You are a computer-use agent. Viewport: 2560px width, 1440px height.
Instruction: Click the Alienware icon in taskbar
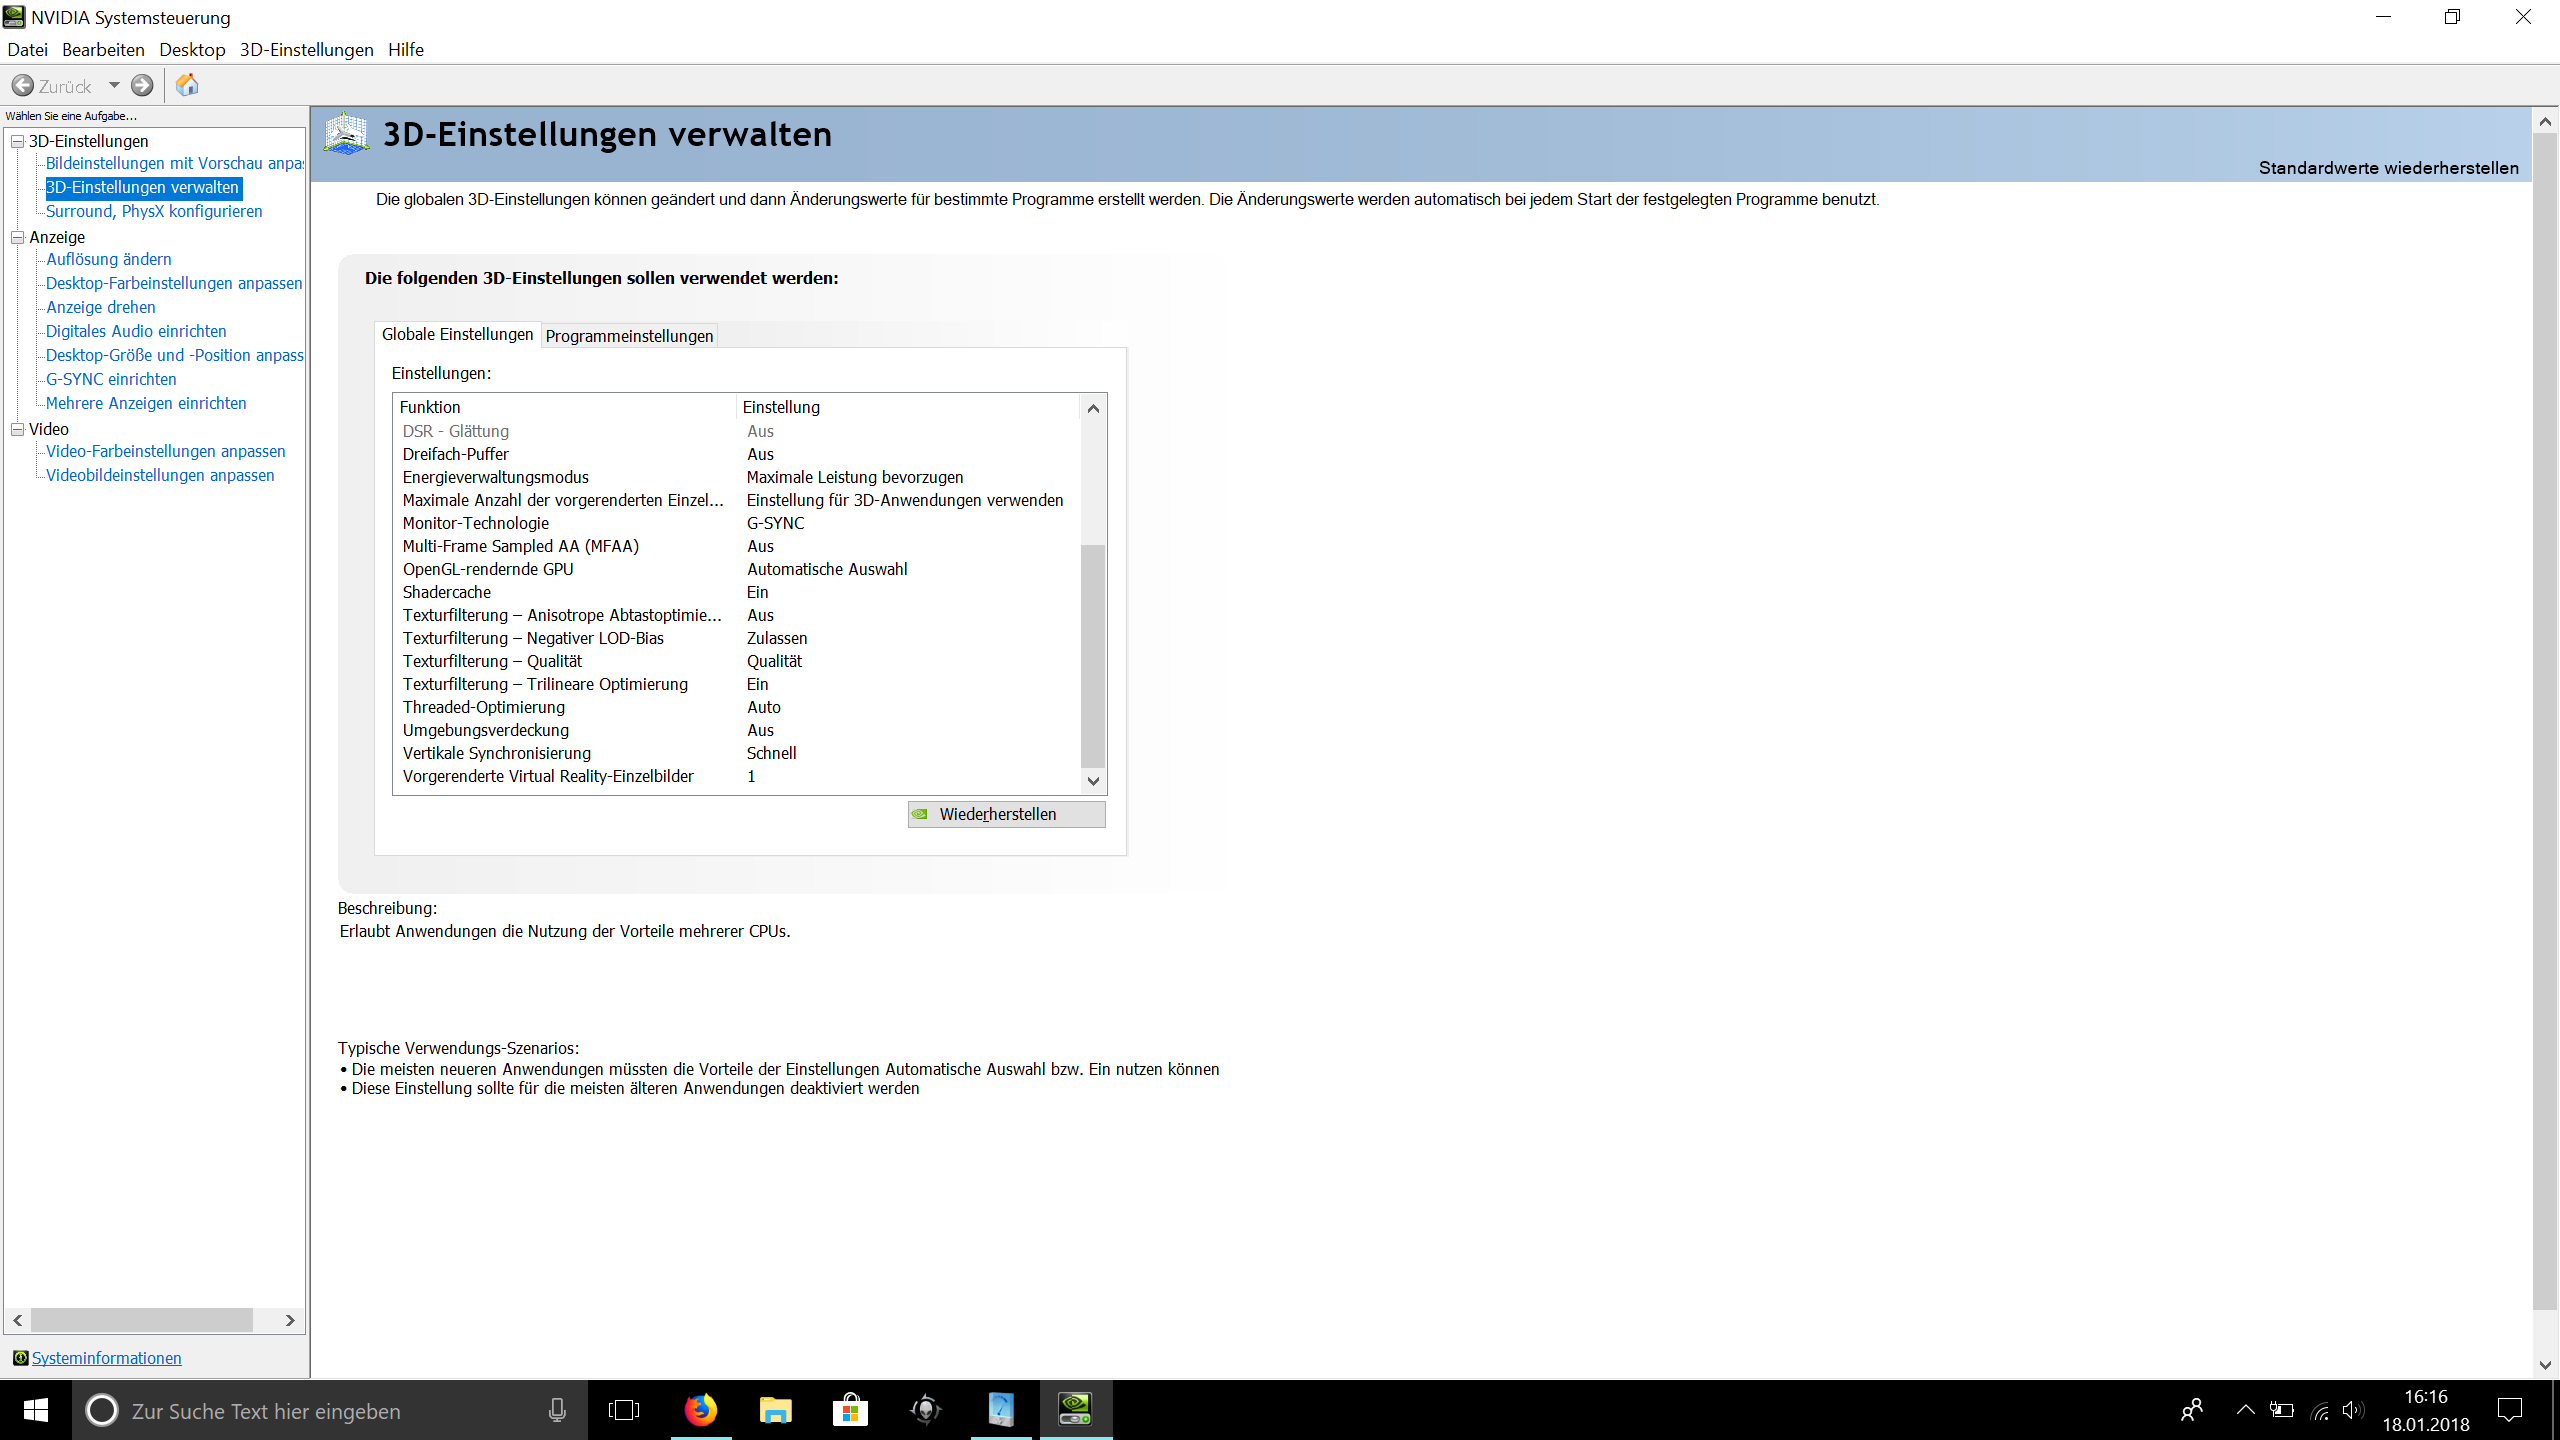coord(925,1410)
